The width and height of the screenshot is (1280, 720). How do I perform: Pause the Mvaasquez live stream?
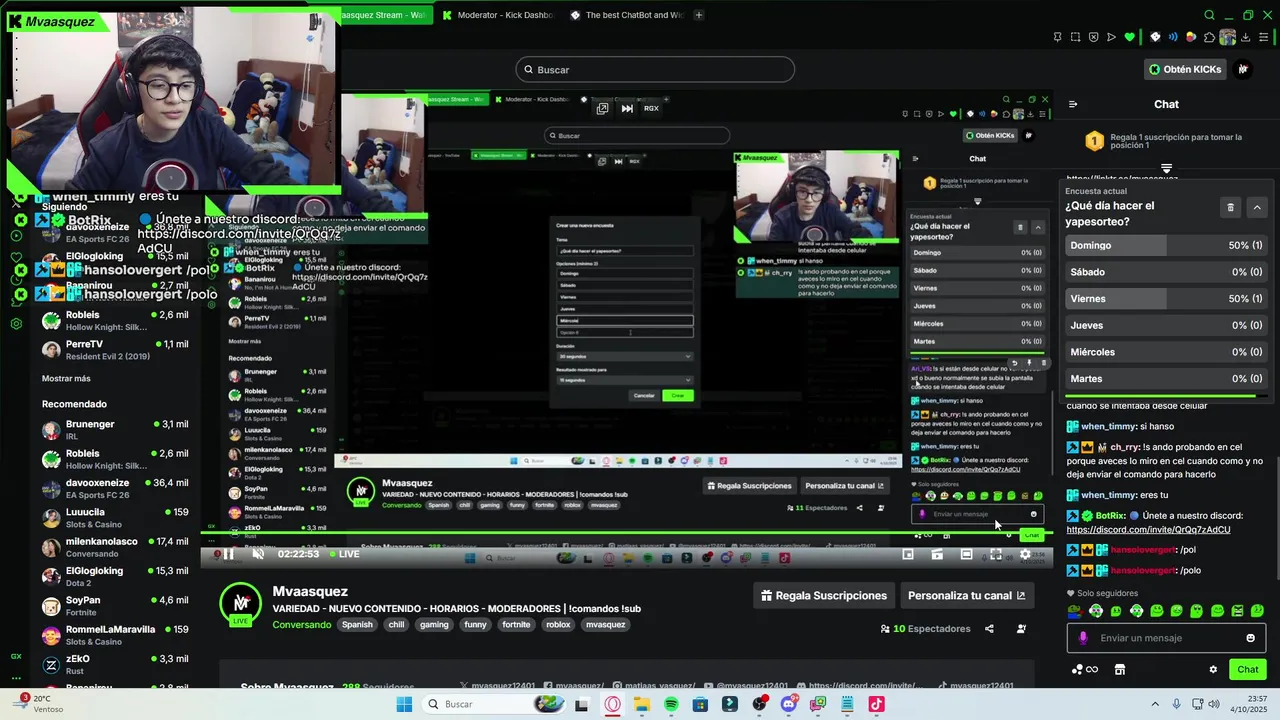coord(228,554)
